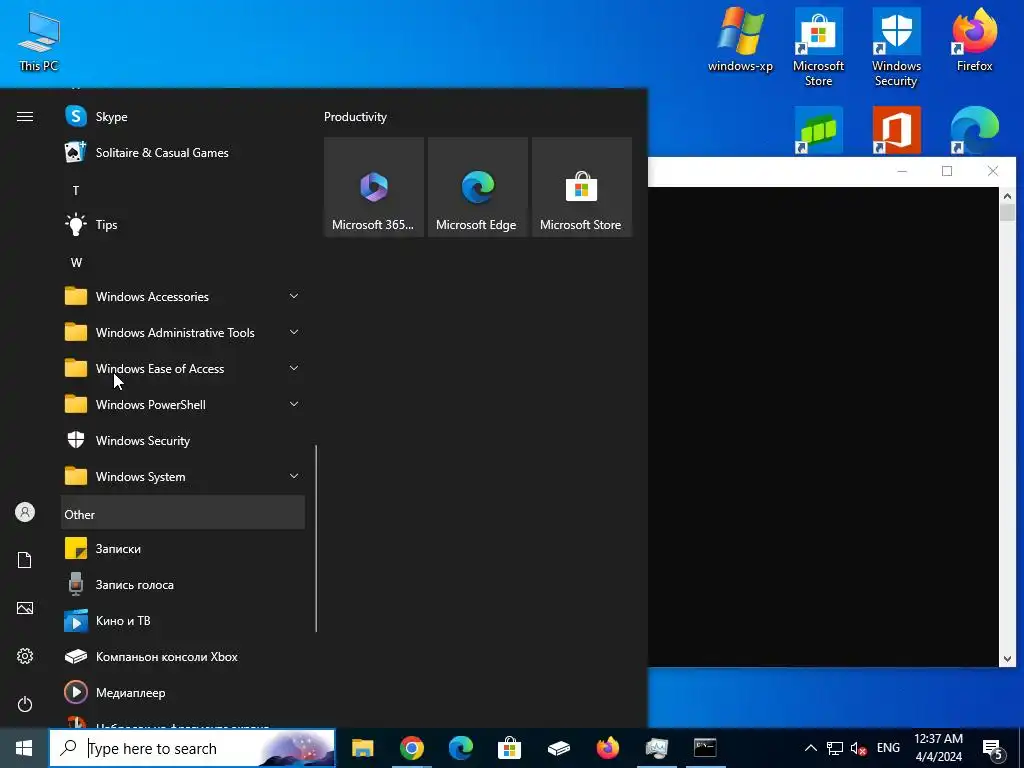Open the Firefox desktop shortcut

pos(974,40)
